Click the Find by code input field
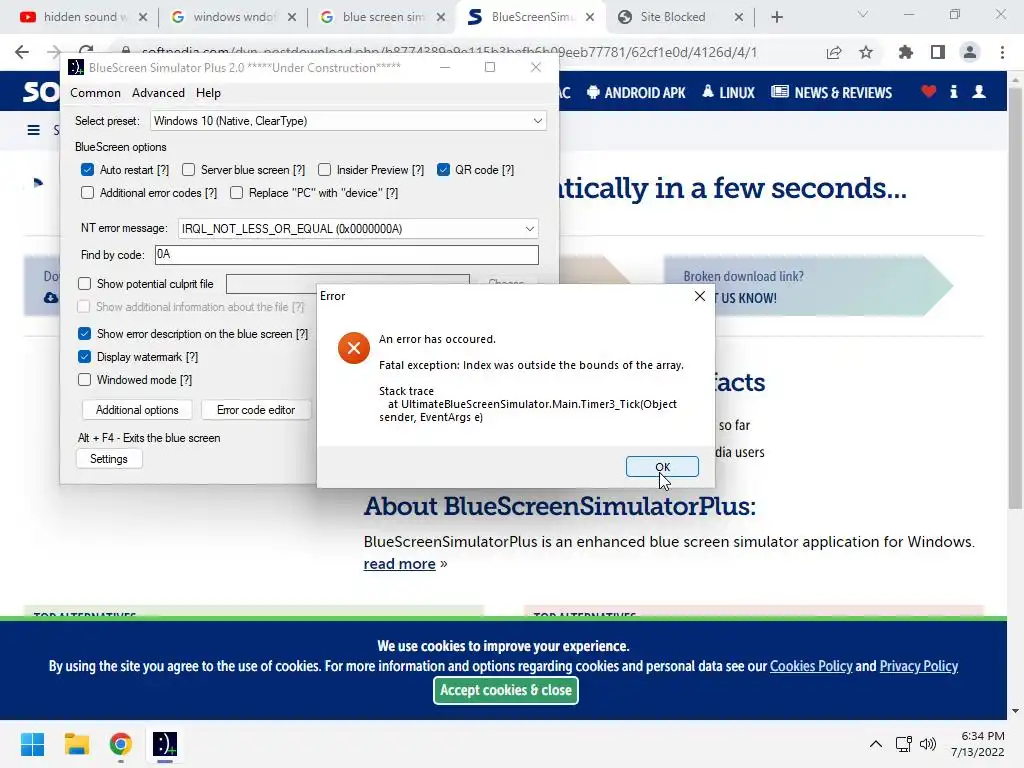This screenshot has width=1024, height=768. point(347,255)
